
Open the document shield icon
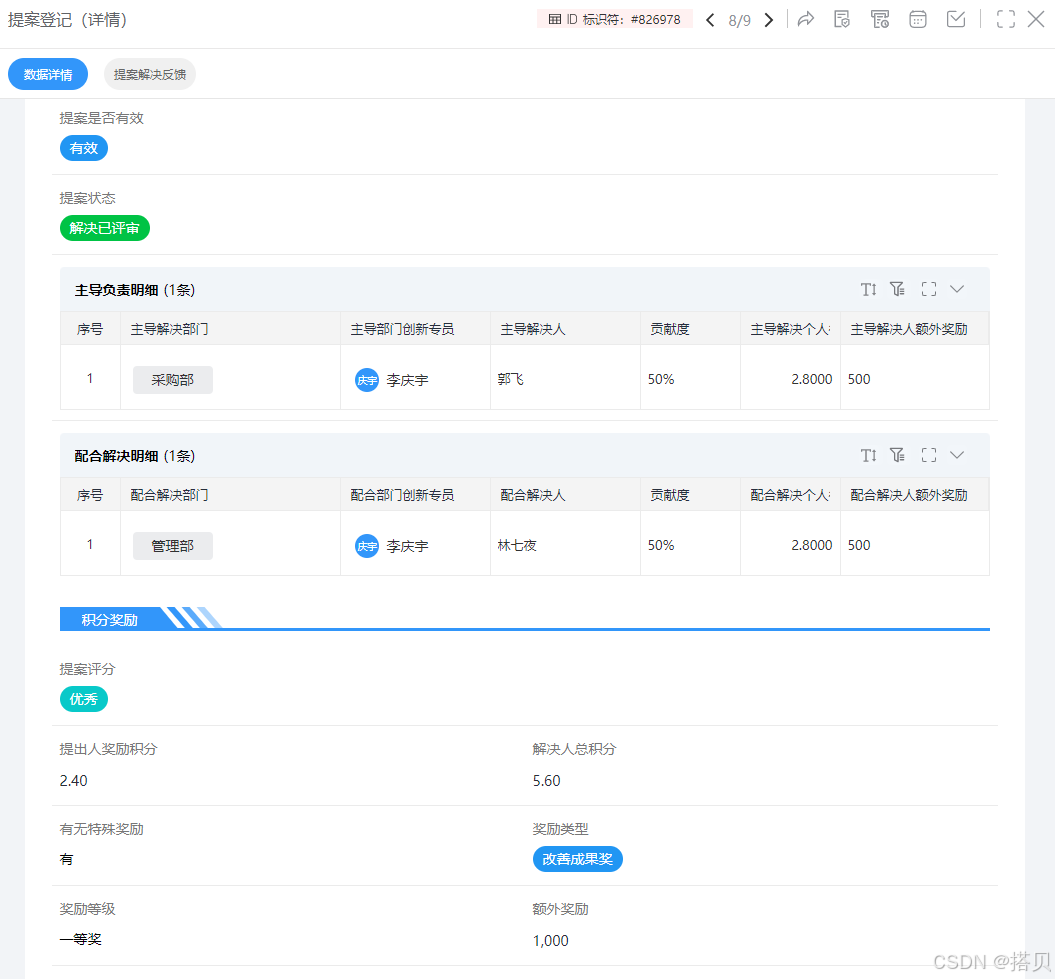pos(842,19)
